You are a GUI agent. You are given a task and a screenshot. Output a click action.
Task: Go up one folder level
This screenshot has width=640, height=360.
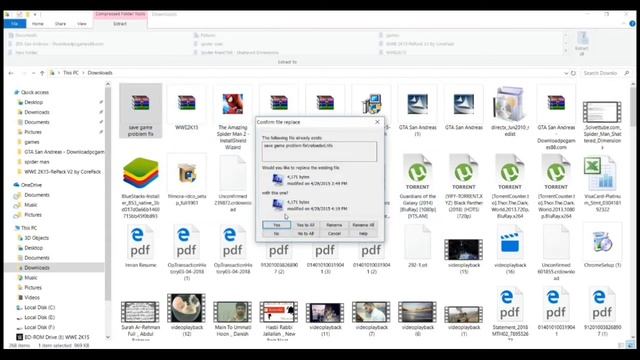pyautogui.click(x=42, y=73)
